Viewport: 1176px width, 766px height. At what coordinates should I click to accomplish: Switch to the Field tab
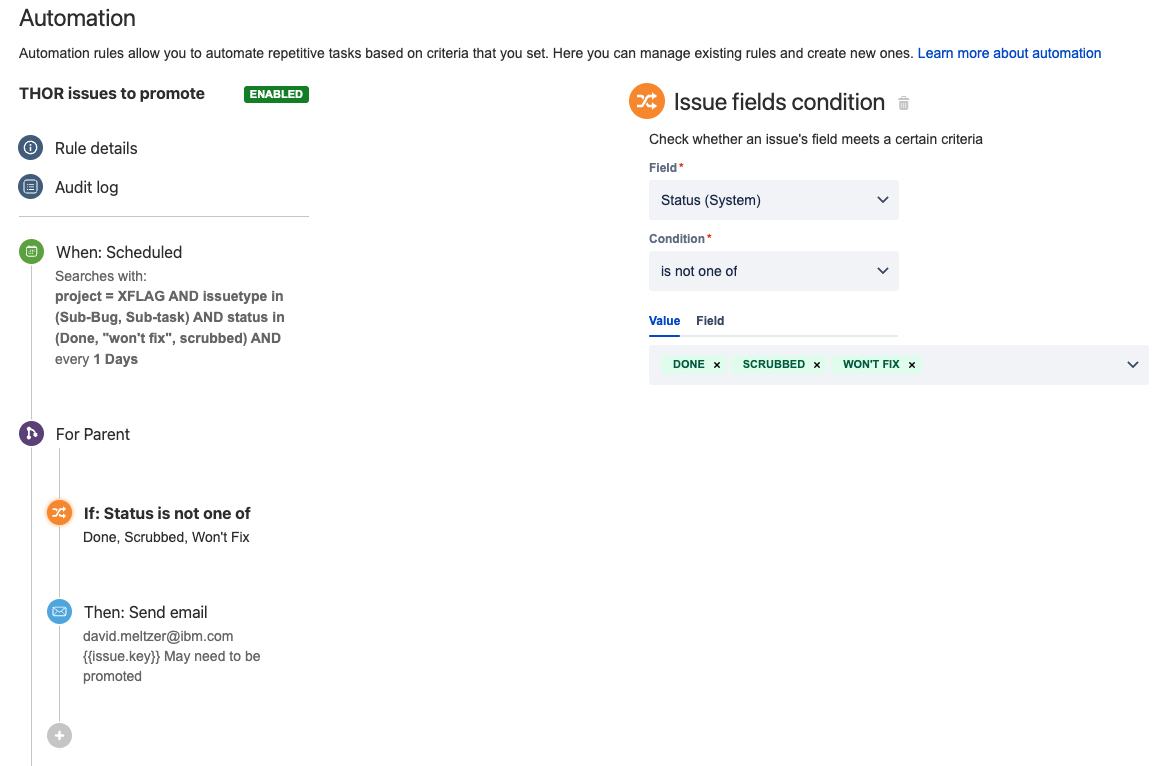coord(710,321)
